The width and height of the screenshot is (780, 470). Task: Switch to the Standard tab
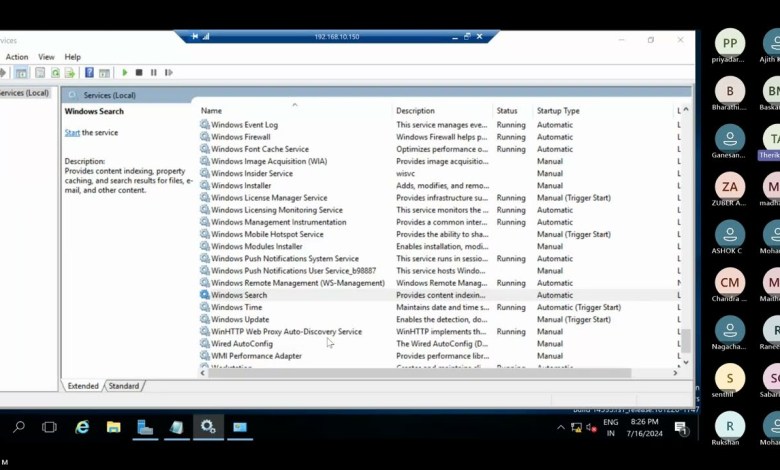click(x=124, y=386)
